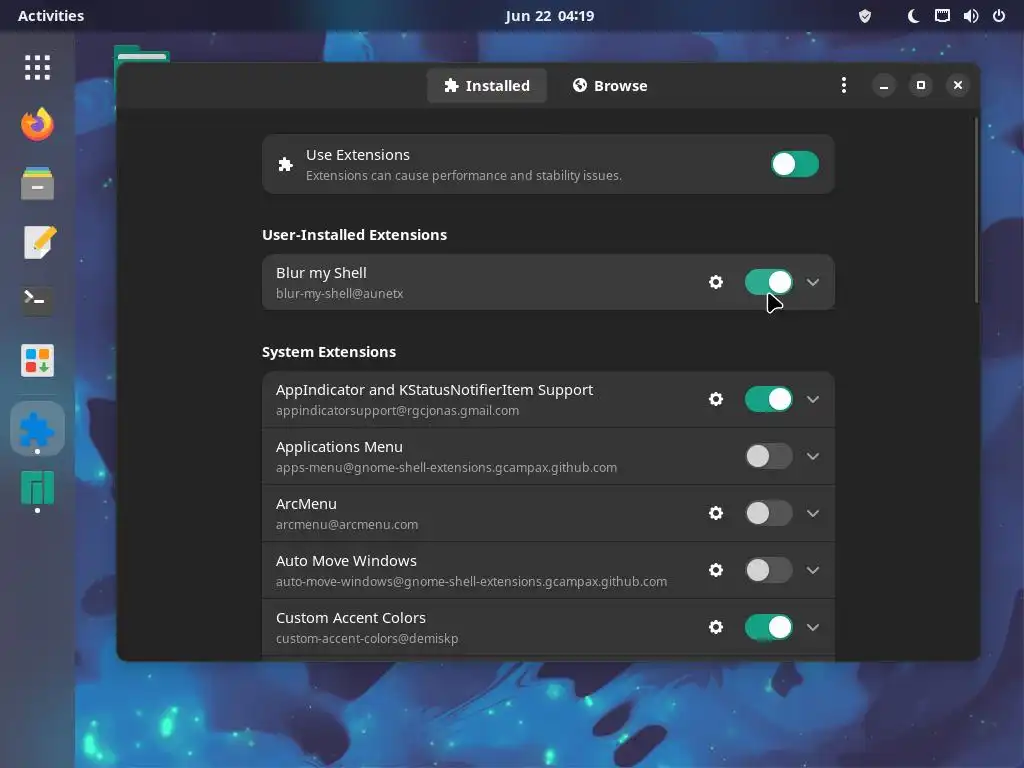Image resolution: width=1024 pixels, height=768 pixels.
Task: Click 'appindicatorsupport@rgcjonas.gmail.com' text
Action: pyautogui.click(x=397, y=411)
